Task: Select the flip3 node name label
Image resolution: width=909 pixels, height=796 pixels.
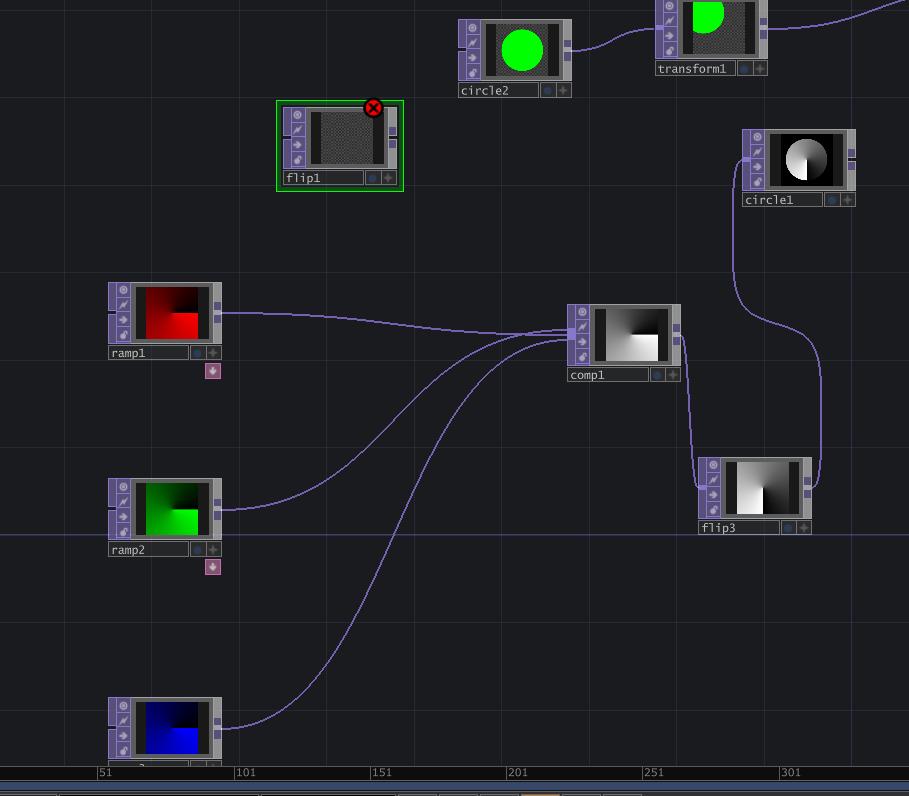Action: (x=739, y=528)
